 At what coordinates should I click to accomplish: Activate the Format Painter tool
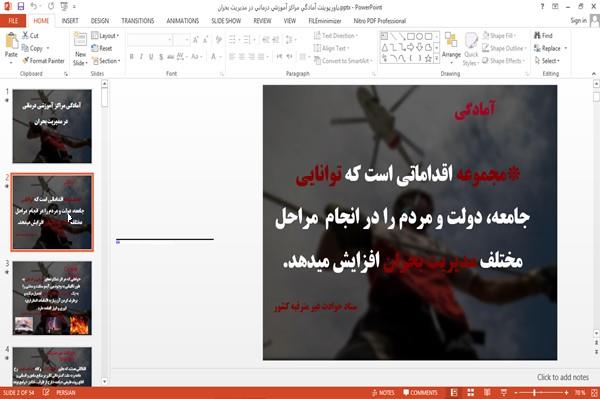tap(43, 61)
